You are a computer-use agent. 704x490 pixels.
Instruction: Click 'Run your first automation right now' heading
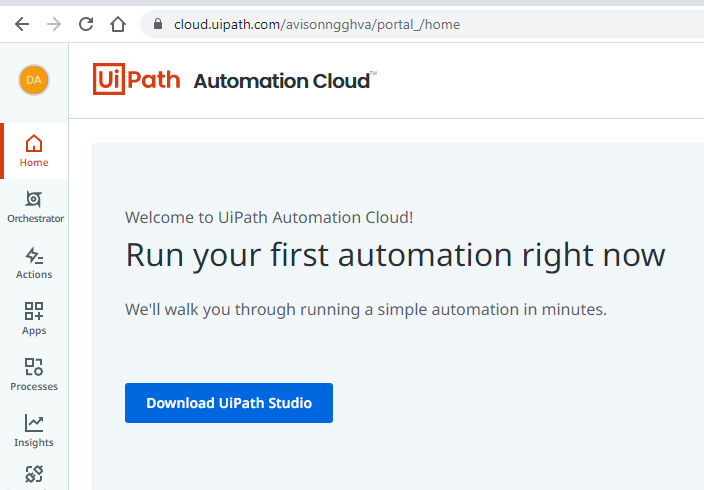tap(395, 256)
